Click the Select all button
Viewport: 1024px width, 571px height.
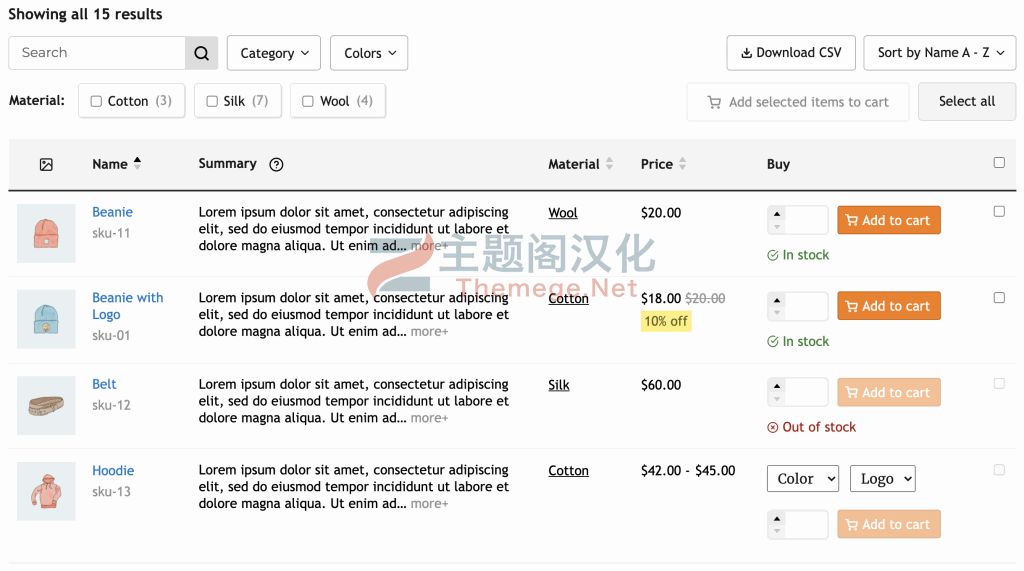pyautogui.click(x=967, y=101)
